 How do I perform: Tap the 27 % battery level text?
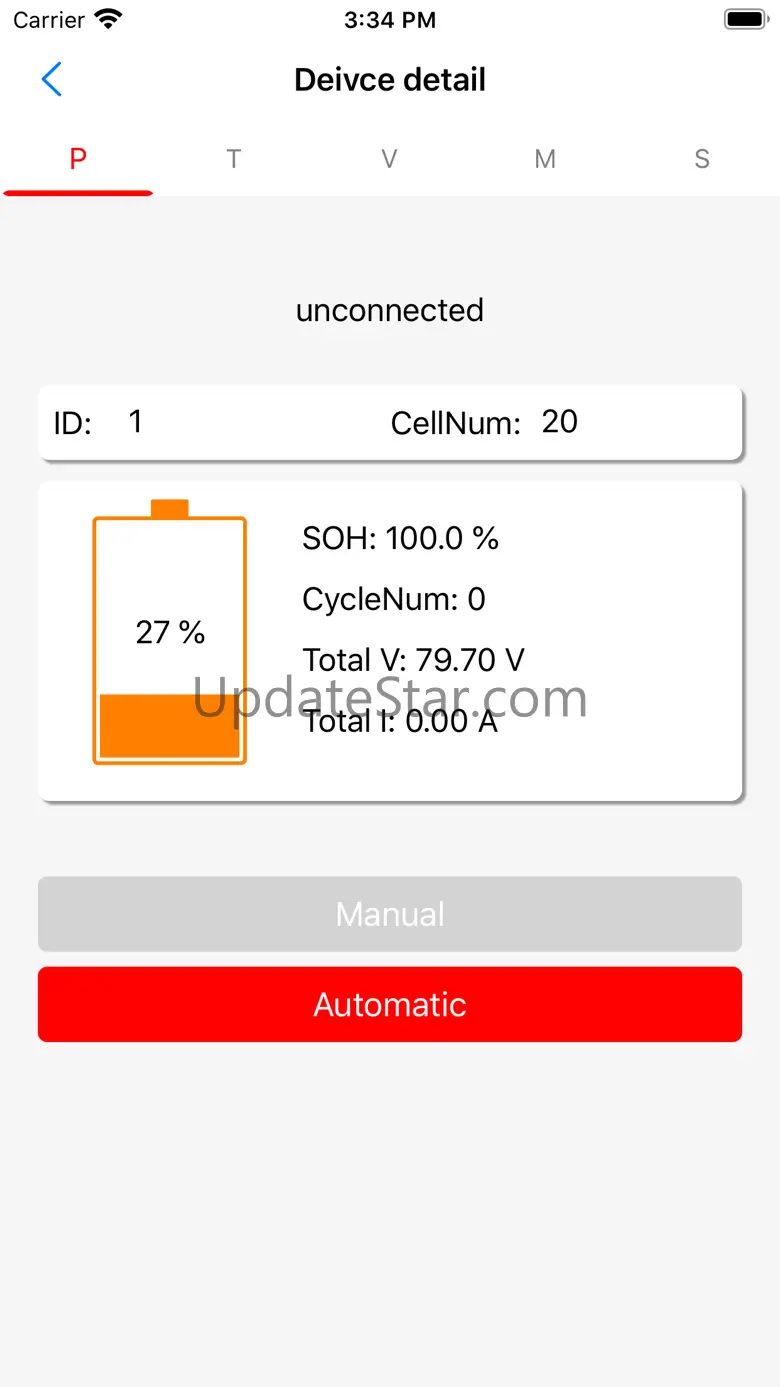[x=170, y=632]
